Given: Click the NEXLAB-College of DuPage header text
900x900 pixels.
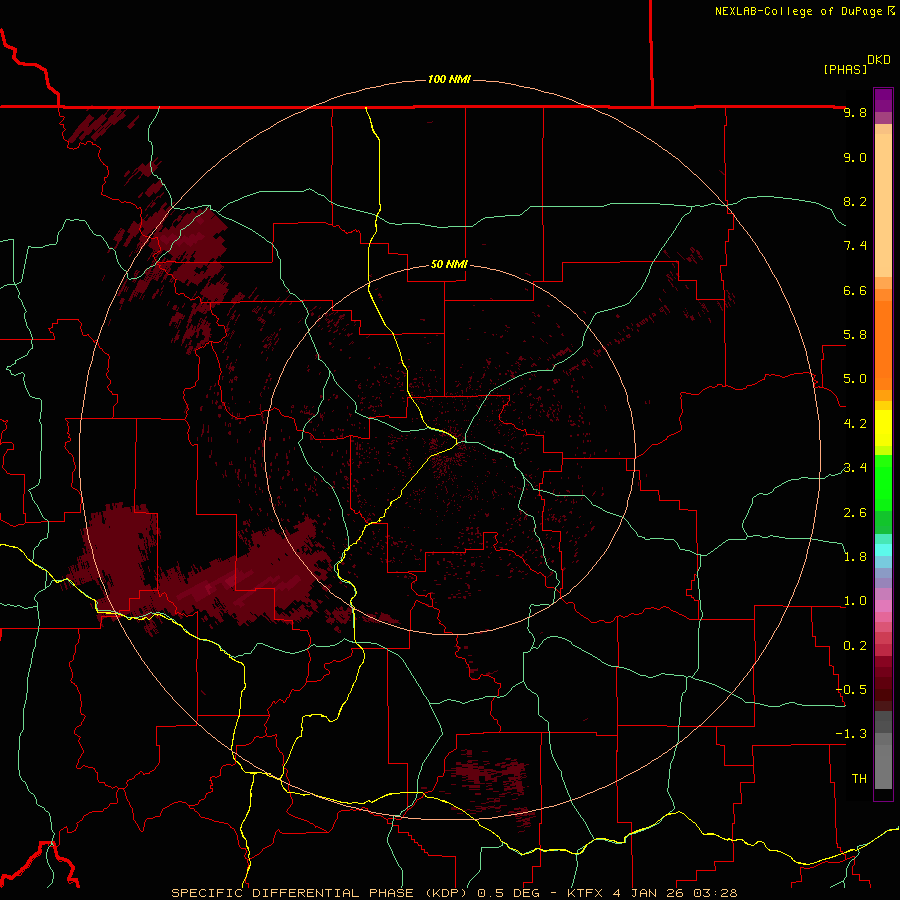Looking at the screenshot, I should [x=798, y=11].
